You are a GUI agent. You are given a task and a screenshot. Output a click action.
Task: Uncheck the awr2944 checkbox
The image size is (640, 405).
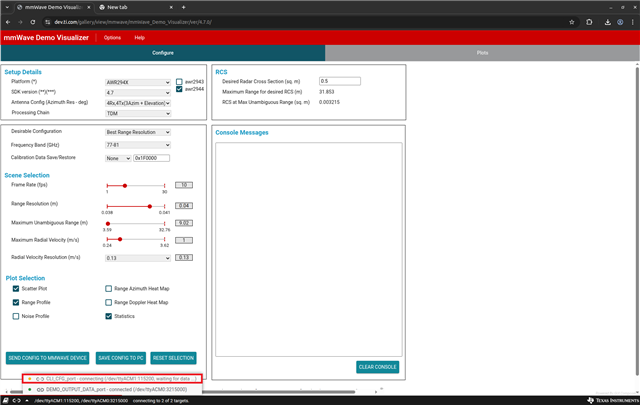point(179,89)
